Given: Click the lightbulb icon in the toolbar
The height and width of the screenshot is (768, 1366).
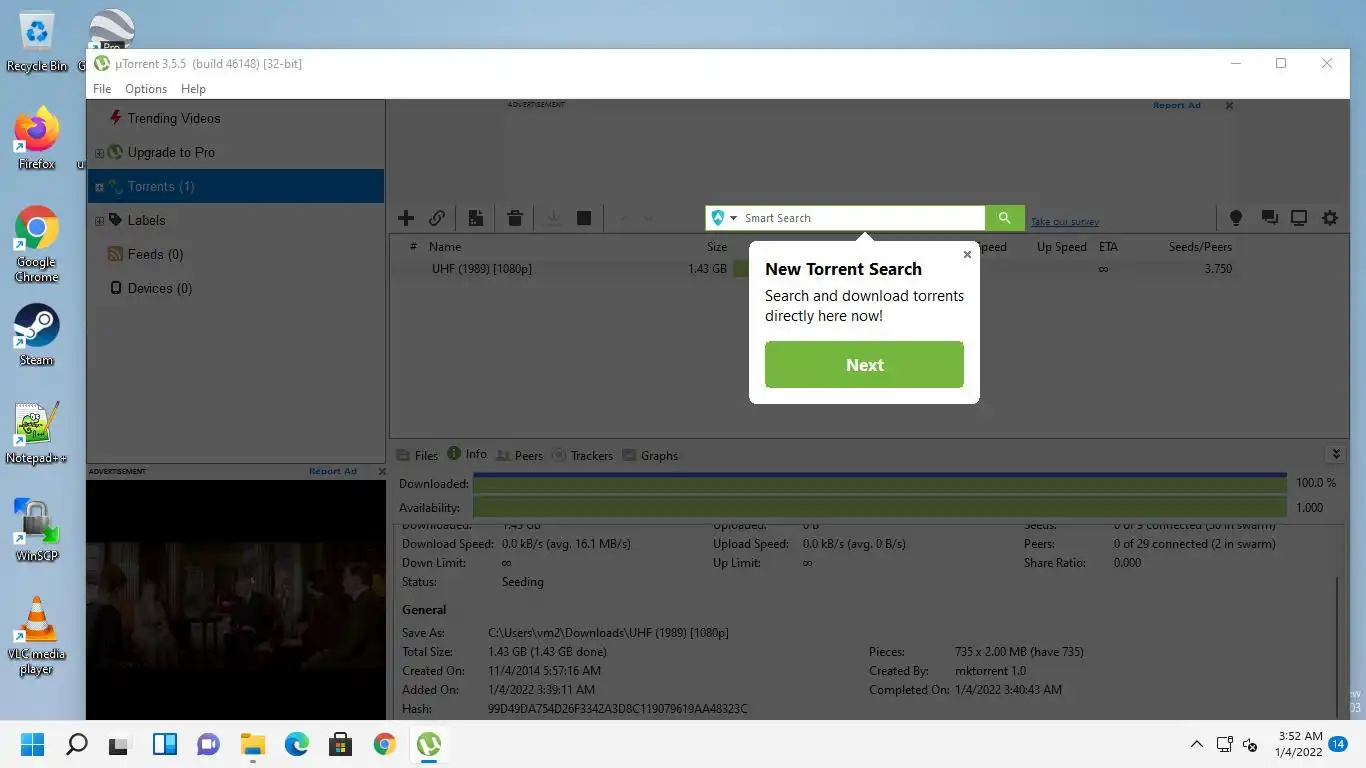Looking at the screenshot, I should click(1236, 218).
